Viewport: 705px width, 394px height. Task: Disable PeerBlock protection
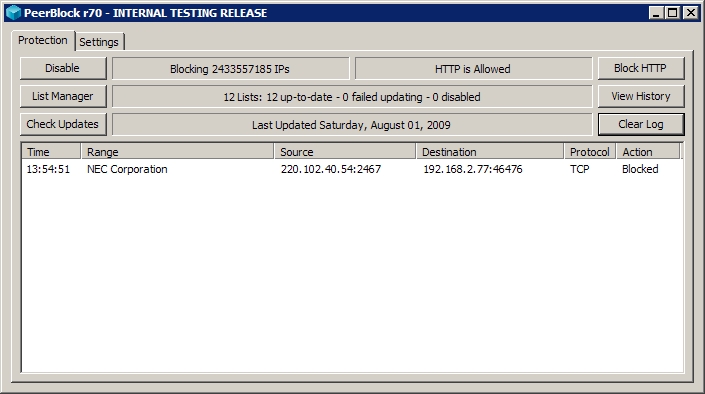pos(63,68)
